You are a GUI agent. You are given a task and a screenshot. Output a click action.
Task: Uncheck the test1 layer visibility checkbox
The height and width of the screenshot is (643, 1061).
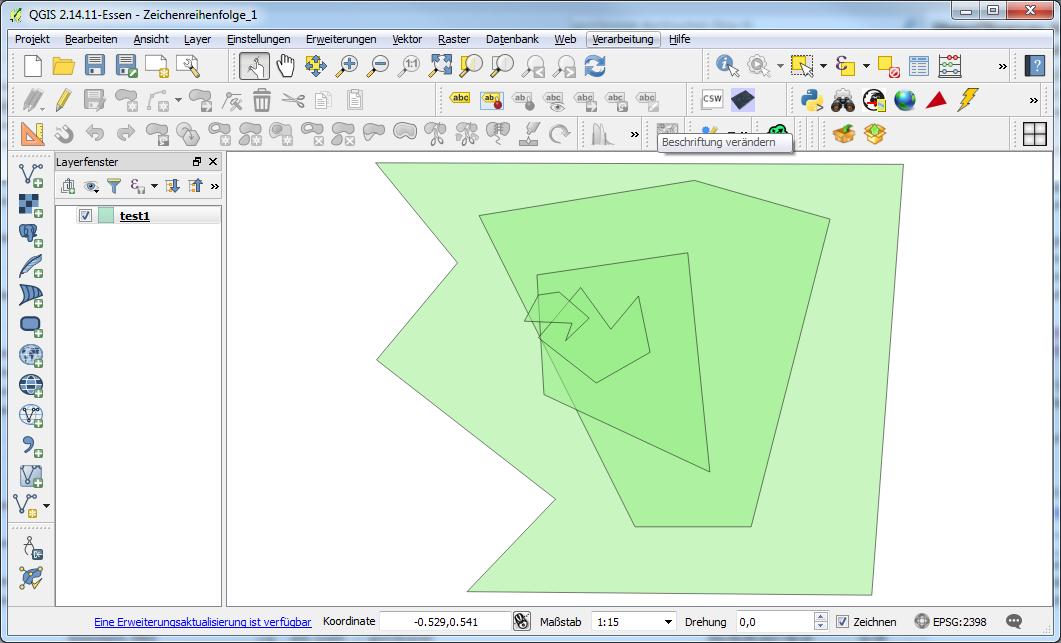tap(85, 216)
